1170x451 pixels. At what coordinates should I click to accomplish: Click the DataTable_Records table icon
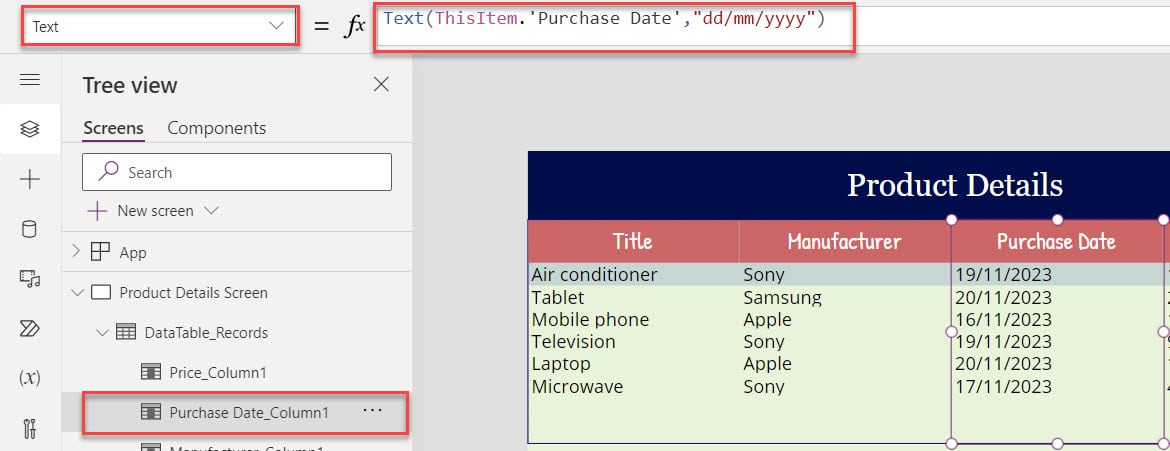point(125,332)
